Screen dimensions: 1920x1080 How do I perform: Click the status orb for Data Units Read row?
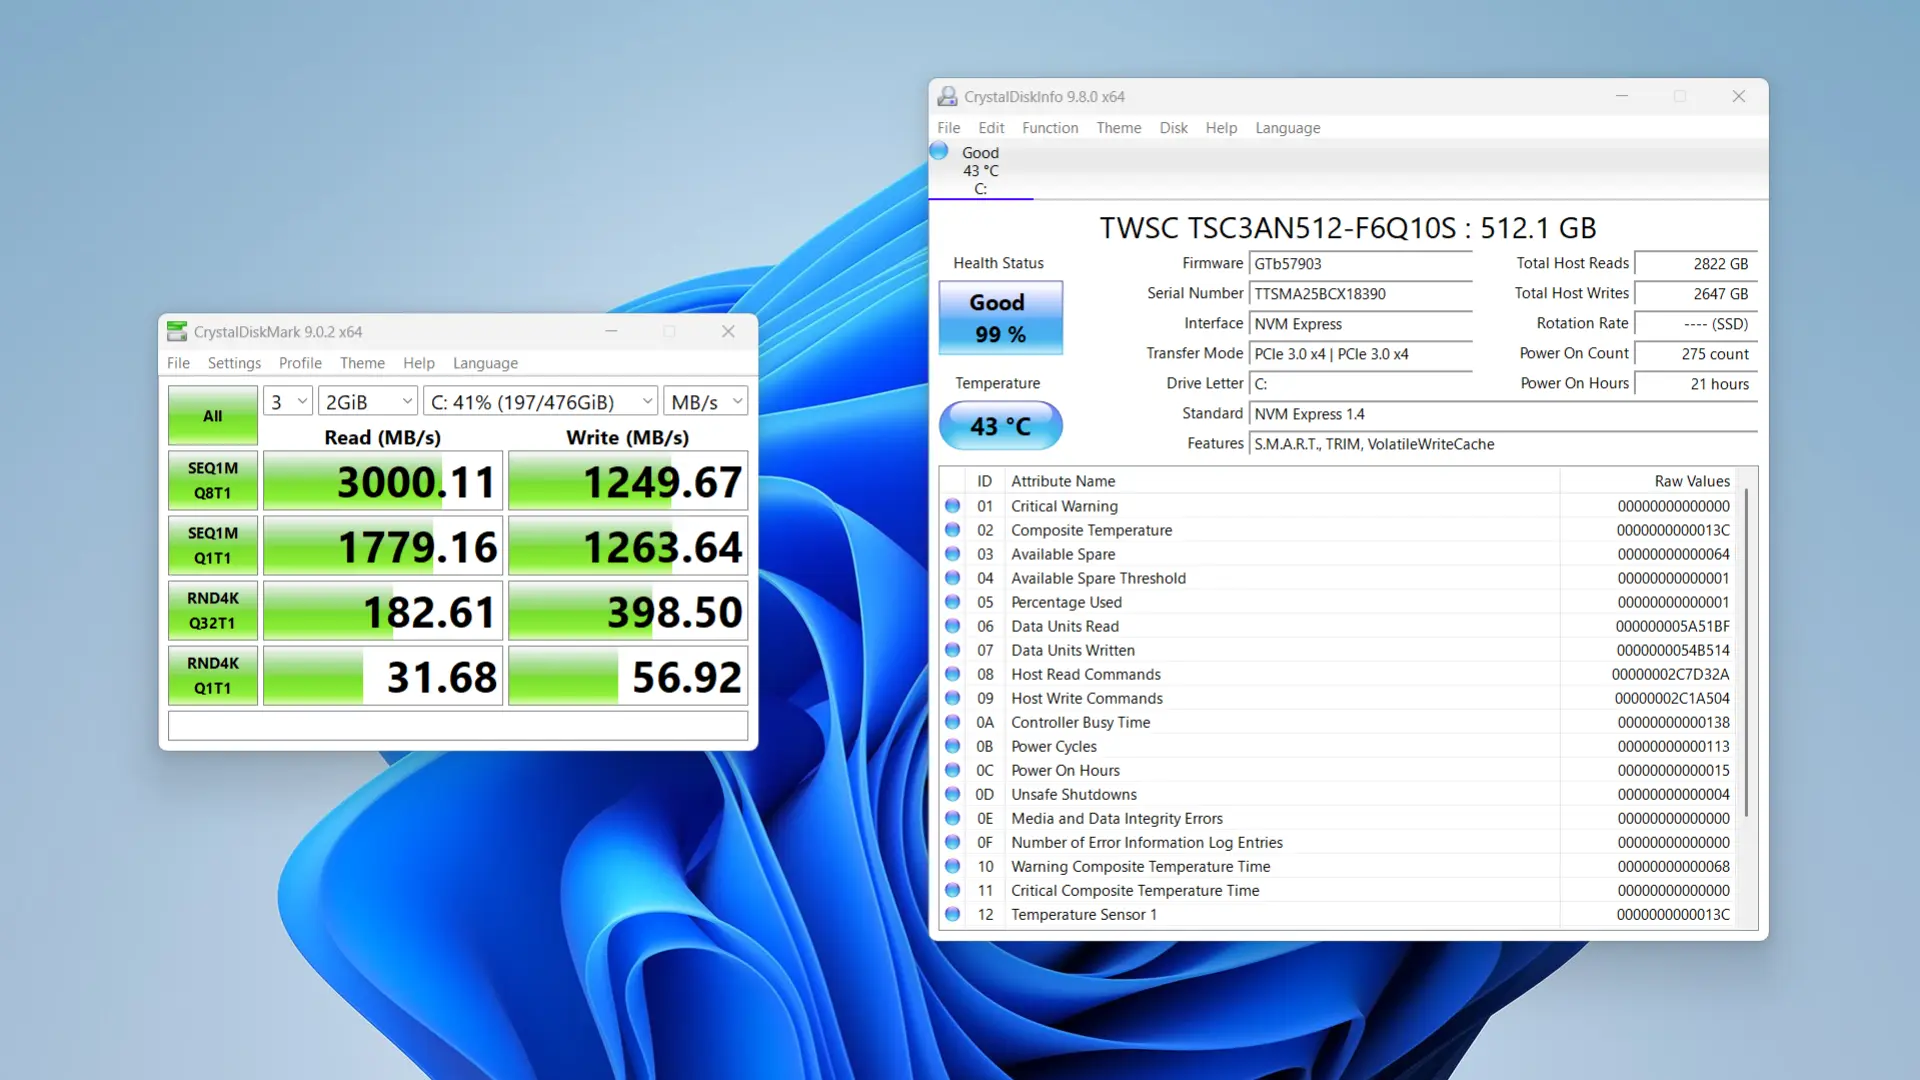pyautogui.click(x=953, y=626)
